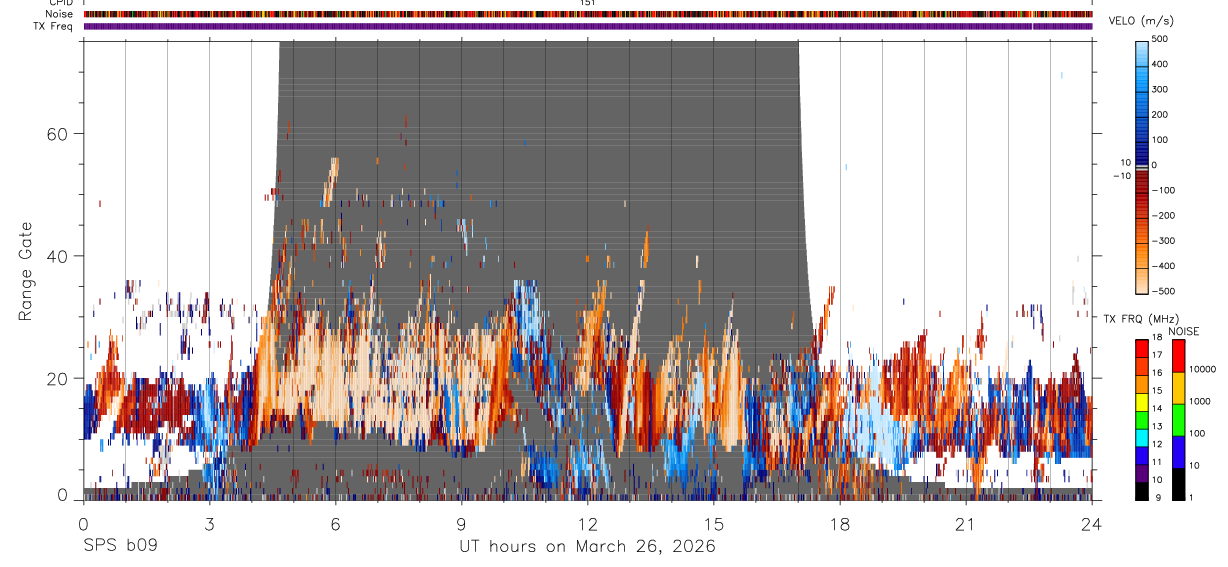
Task: Click the -400 label on velocity scale
Action: tap(1164, 266)
